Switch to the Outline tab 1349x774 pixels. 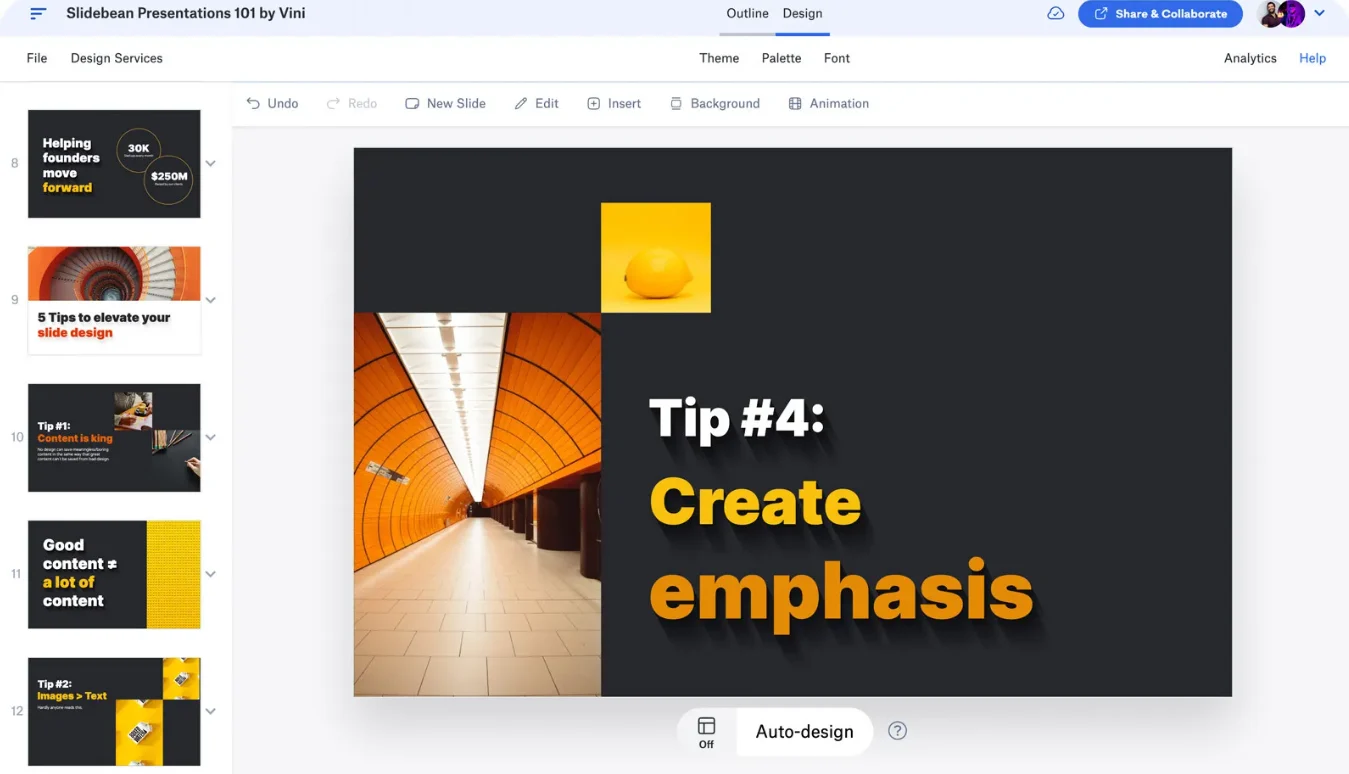coord(747,14)
